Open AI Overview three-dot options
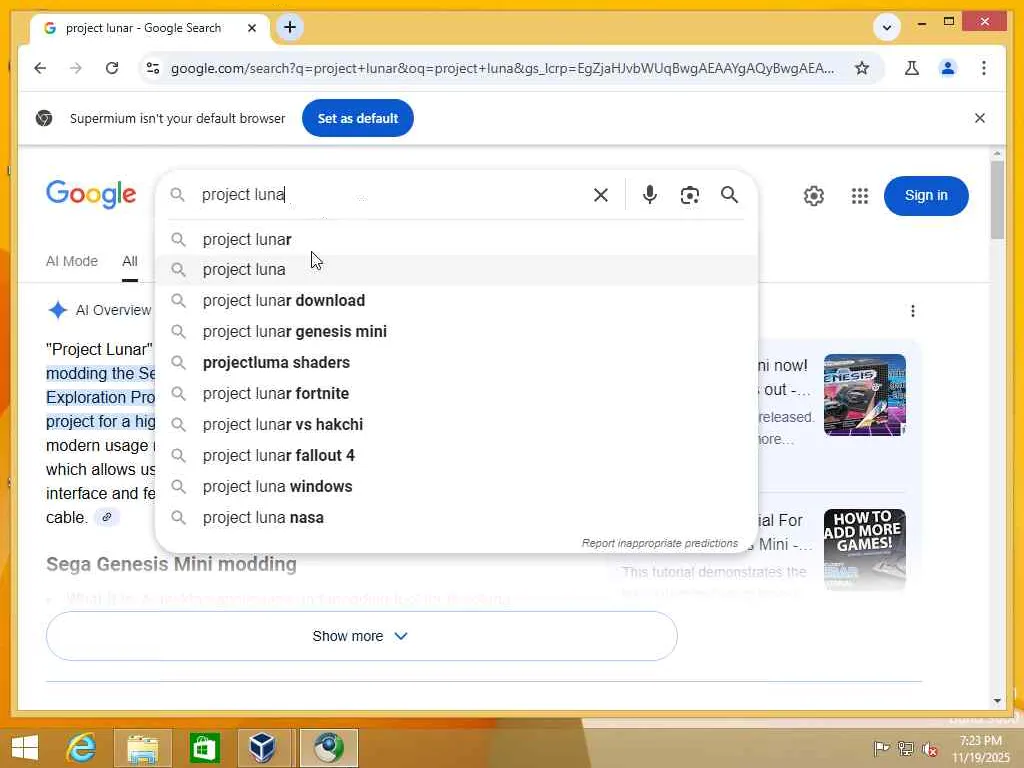Screen dimensions: 1024x768 pyautogui.click(x=913, y=311)
